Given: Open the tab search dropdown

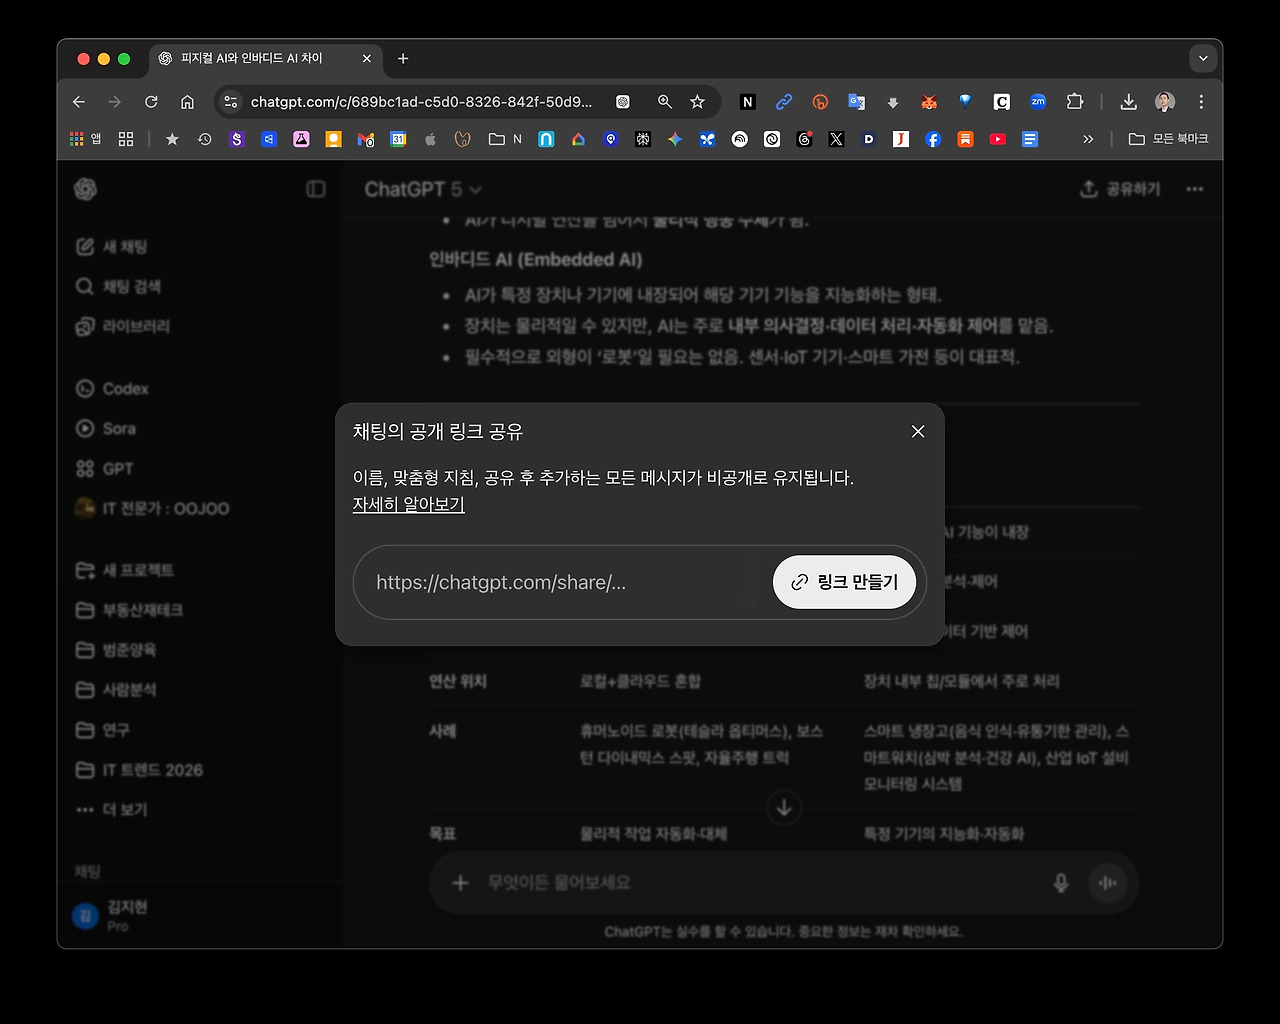Looking at the screenshot, I should click(x=1203, y=59).
